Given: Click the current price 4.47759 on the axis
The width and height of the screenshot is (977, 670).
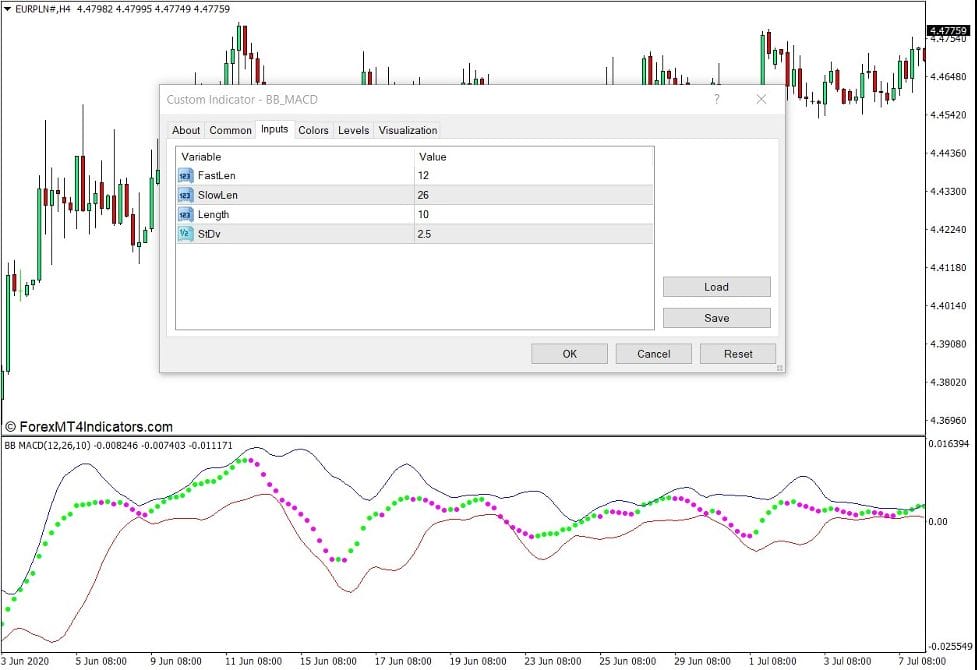Looking at the screenshot, I should click(x=947, y=31).
